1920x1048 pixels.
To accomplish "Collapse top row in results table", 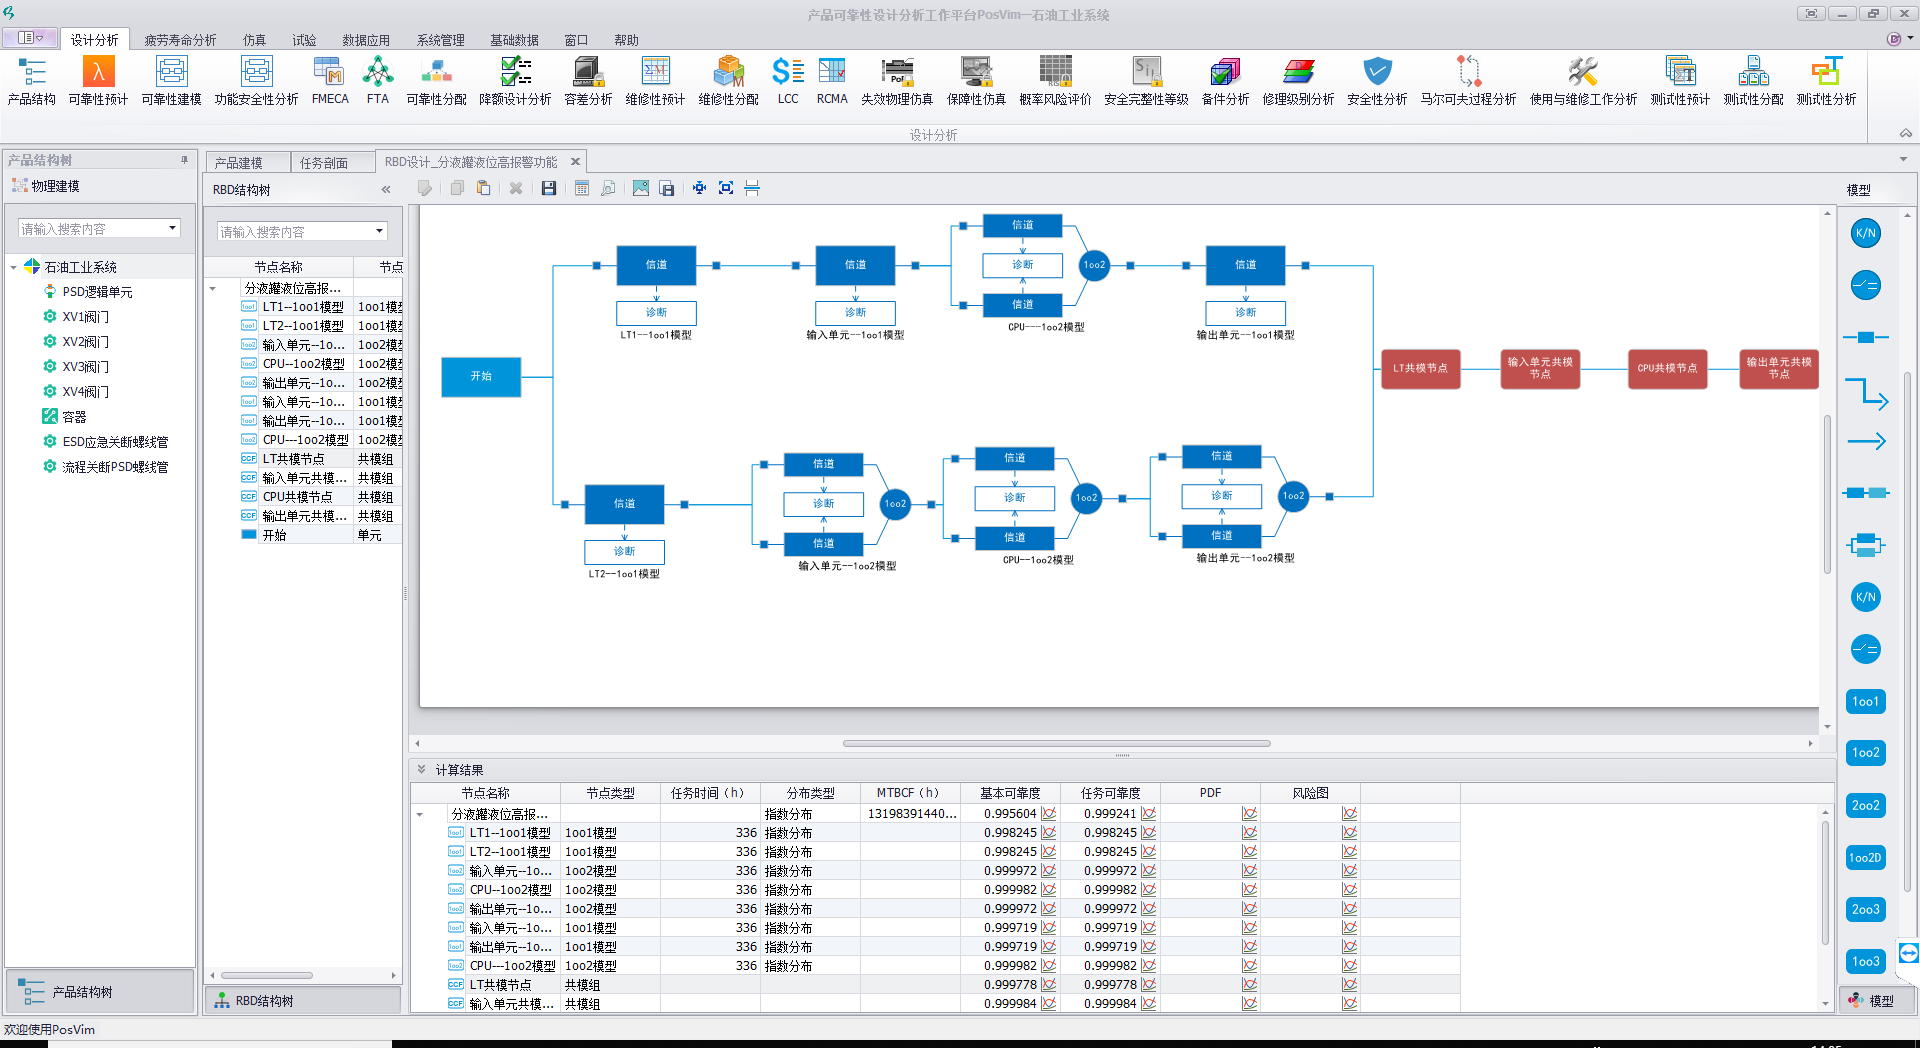I will 420,814.
